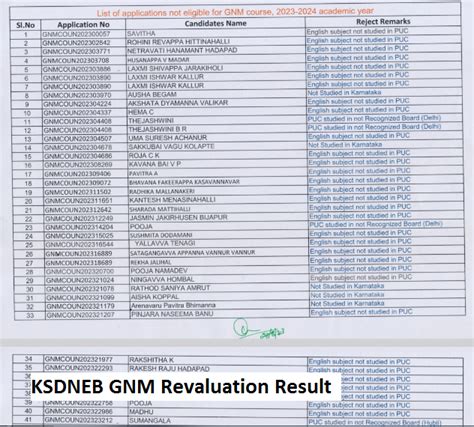Viewport: 474px width, 427px height.
Task: Click UMA SURESH ACHANUR
Action: (168, 138)
